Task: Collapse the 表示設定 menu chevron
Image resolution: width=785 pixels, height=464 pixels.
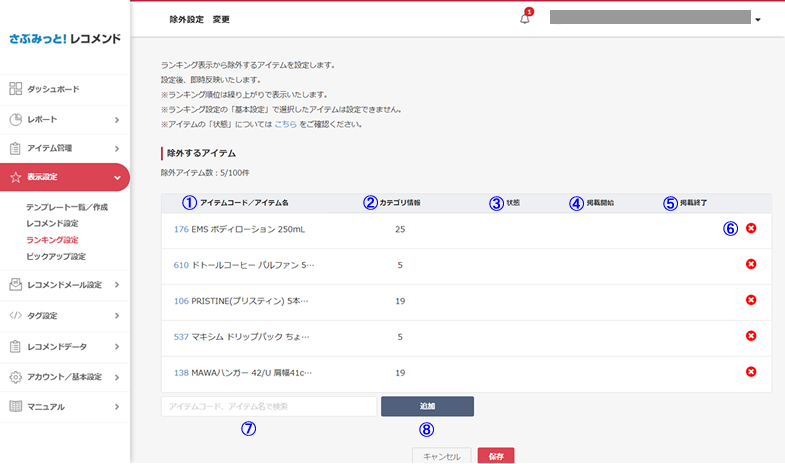Action: click(x=117, y=178)
